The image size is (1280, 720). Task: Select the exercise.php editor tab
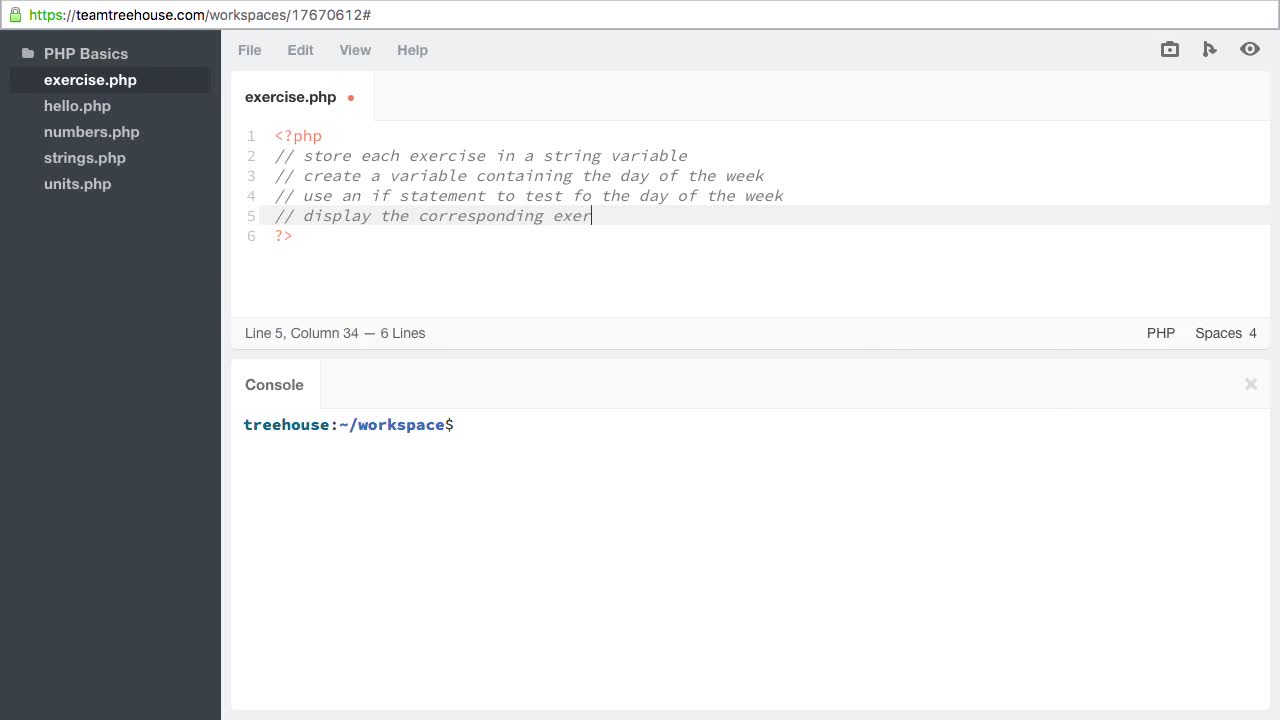[290, 97]
